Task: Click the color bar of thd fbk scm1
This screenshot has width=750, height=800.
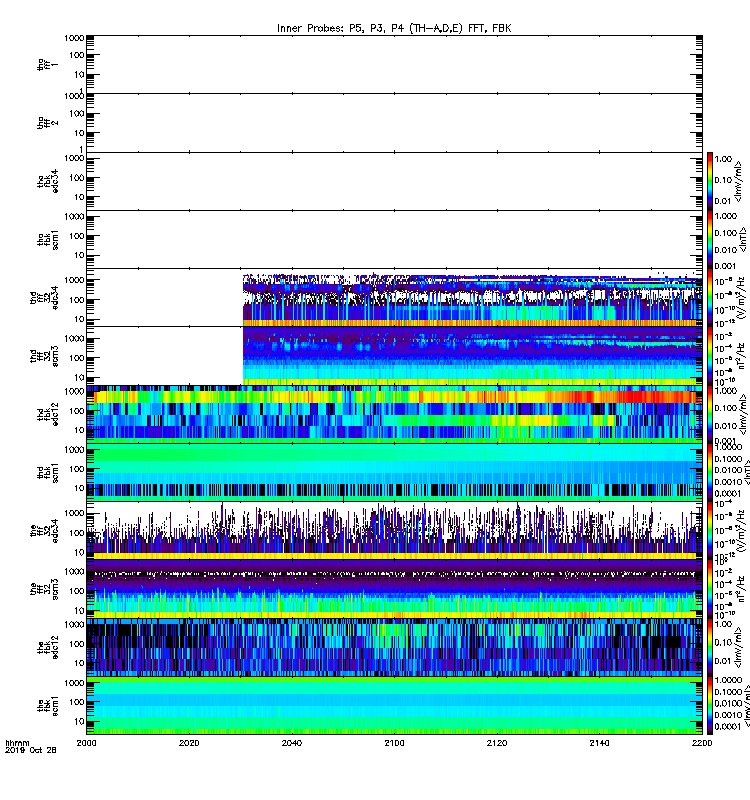Action: click(x=710, y=472)
